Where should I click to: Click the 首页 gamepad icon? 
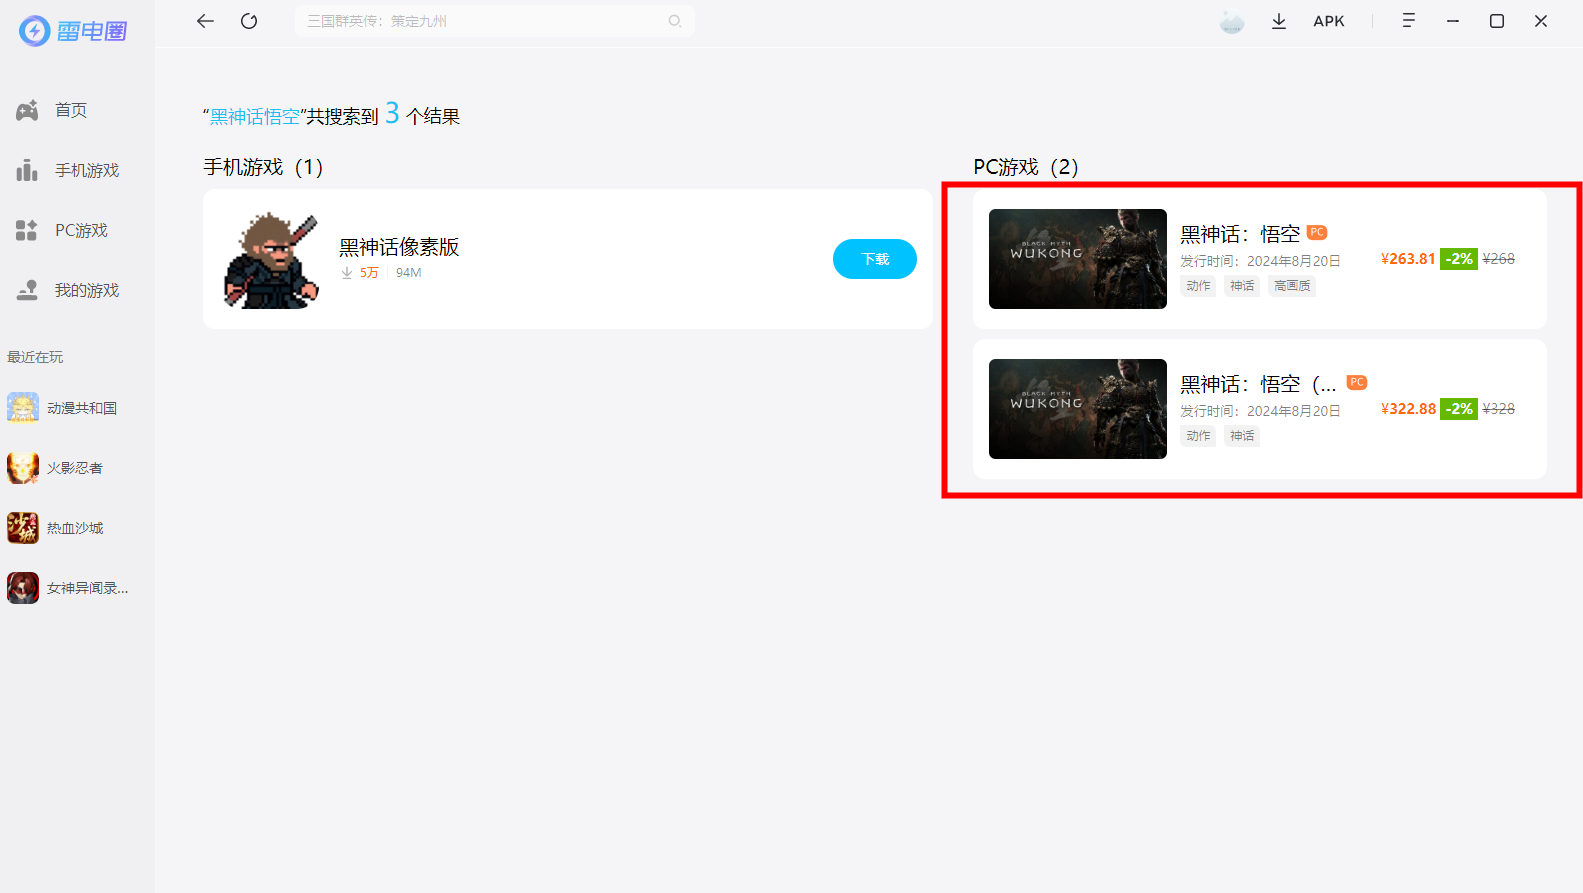pyautogui.click(x=27, y=110)
